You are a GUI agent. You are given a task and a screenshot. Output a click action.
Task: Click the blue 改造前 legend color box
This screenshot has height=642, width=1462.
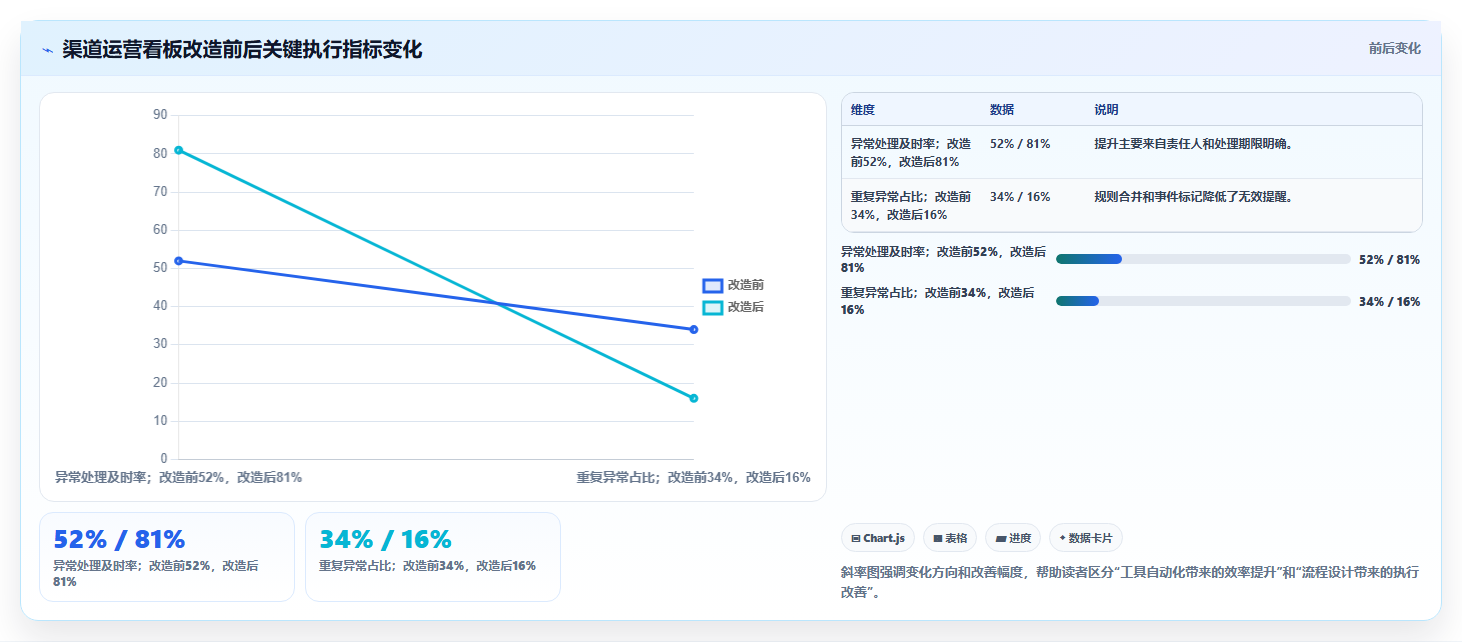click(713, 286)
